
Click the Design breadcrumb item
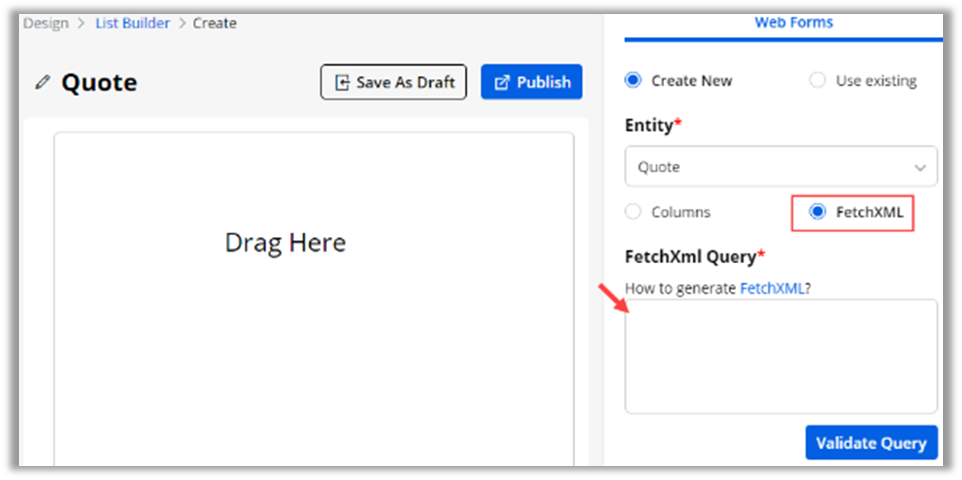tap(44, 22)
